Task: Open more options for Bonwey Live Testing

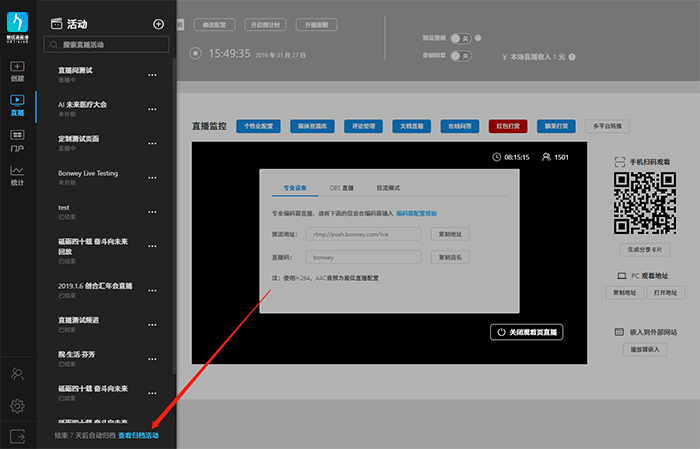Action: (153, 177)
